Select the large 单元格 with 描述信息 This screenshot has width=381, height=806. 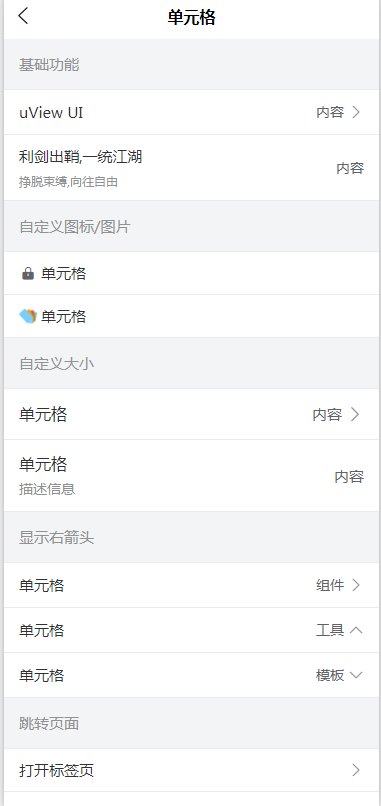coord(191,475)
